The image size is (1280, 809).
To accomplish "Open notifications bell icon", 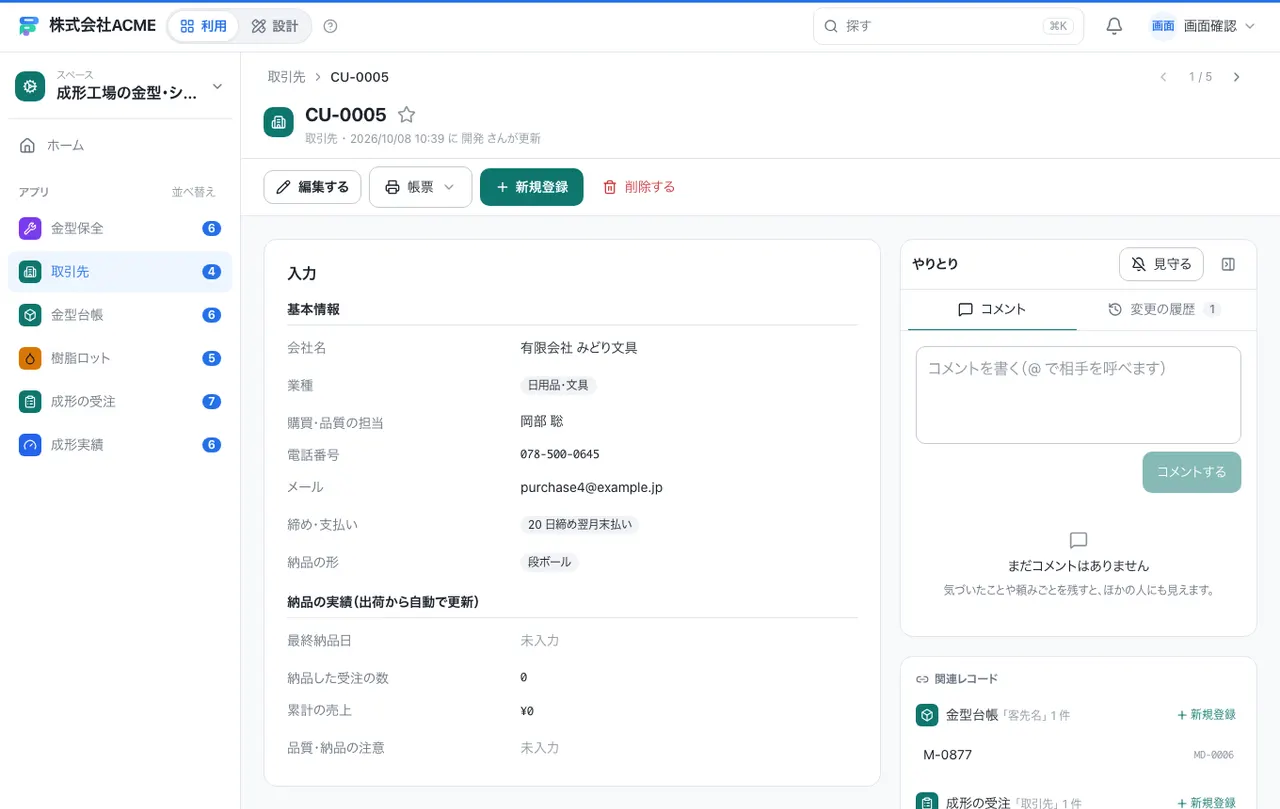I will click(x=1114, y=26).
